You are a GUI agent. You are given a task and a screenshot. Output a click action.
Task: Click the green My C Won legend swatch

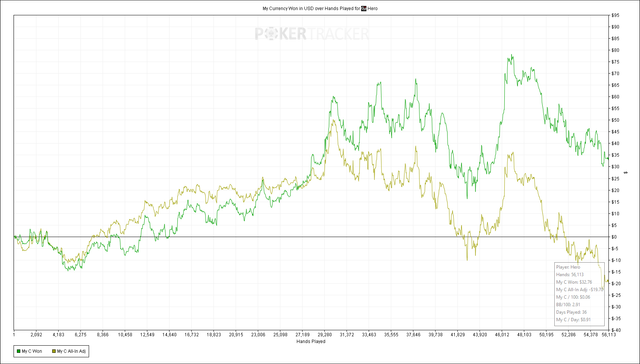[18, 351]
